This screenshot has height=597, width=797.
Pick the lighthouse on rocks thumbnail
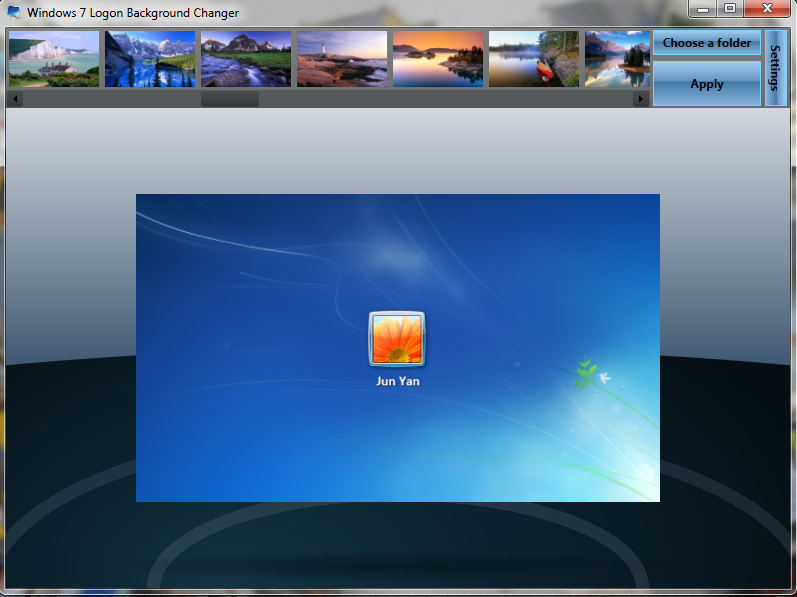click(342, 59)
